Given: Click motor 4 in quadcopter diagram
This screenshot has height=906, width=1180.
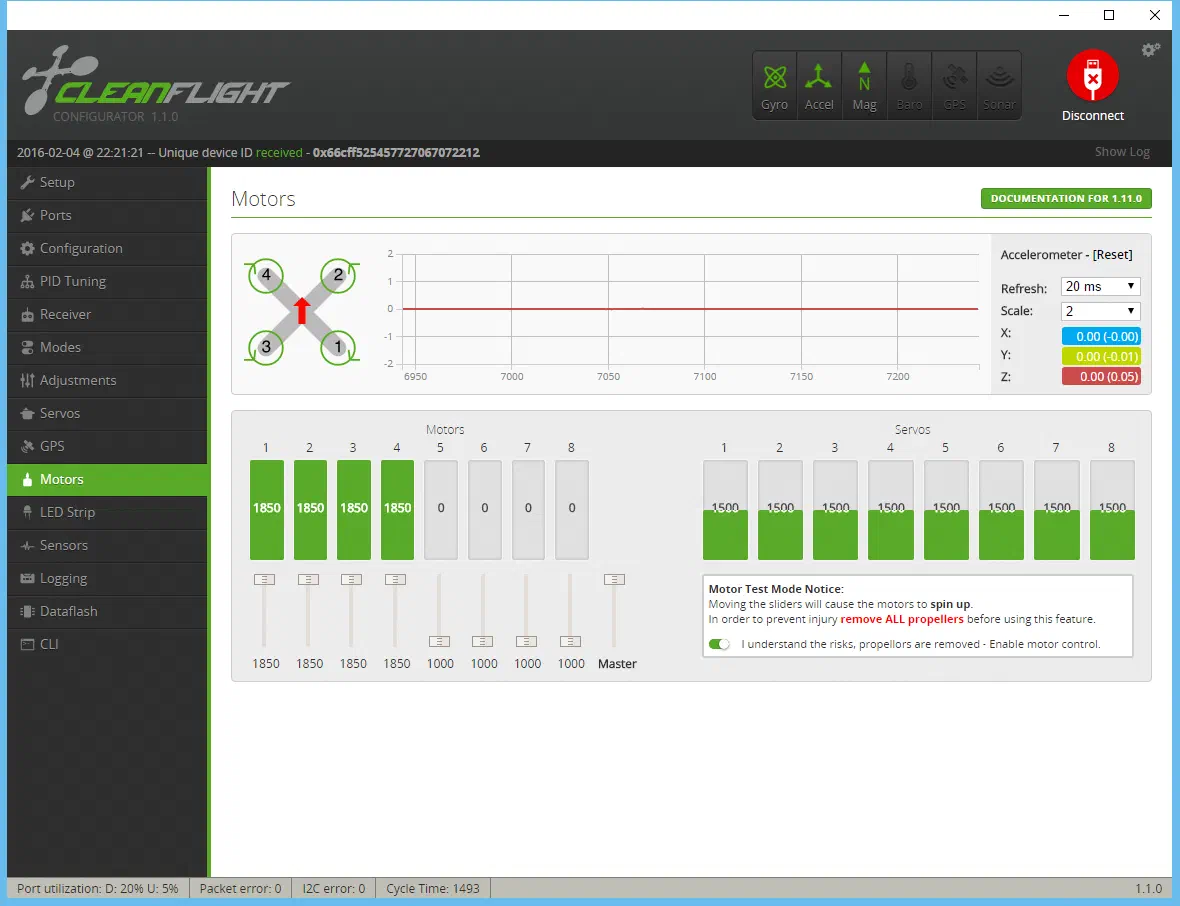Looking at the screenshot, I should (x=266, y=275).
